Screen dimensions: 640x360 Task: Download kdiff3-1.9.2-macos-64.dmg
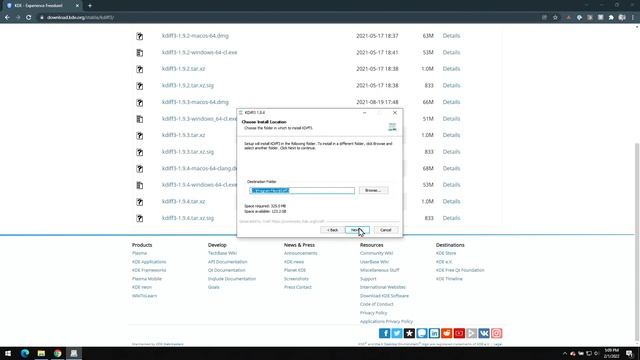tap(195, 36)
